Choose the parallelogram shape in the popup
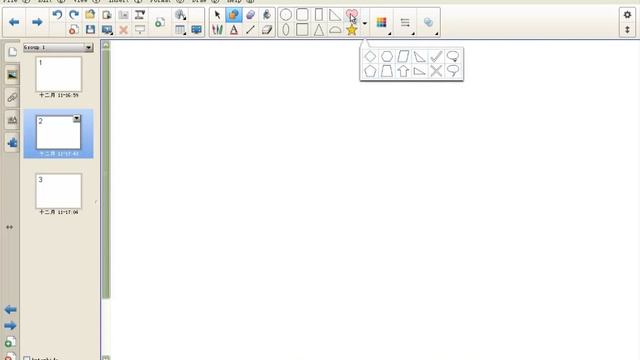The height and width of the screenshot is (360, 640). 403,56
